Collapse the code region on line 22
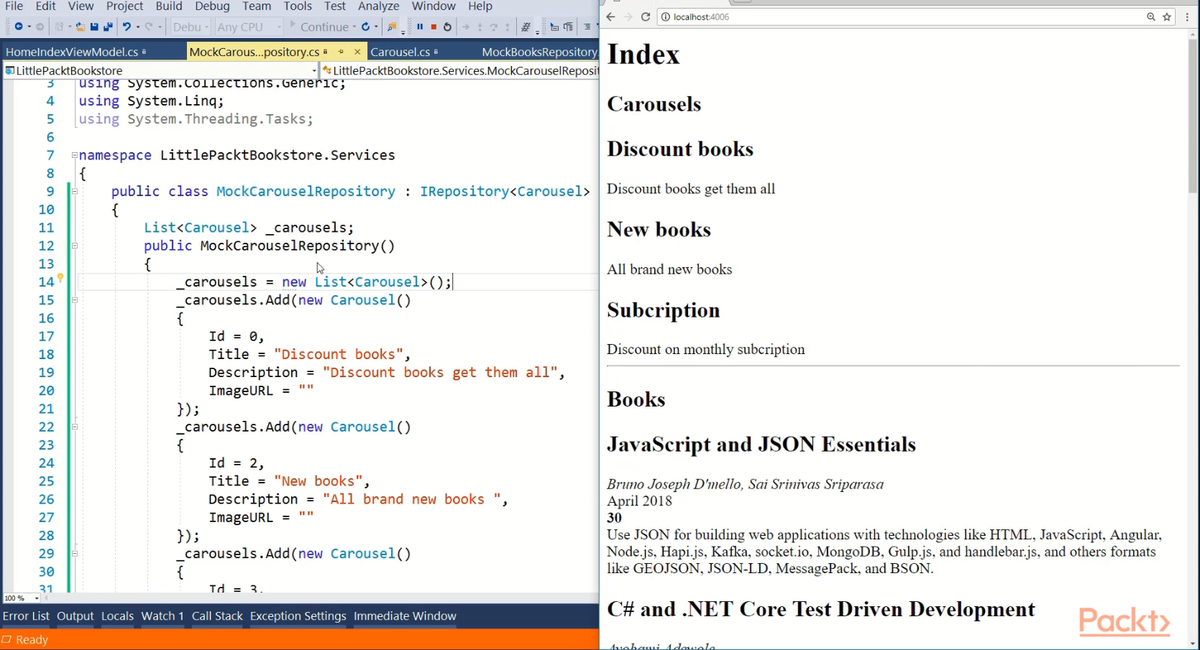The image size is (1200, 650). (74, 427)
